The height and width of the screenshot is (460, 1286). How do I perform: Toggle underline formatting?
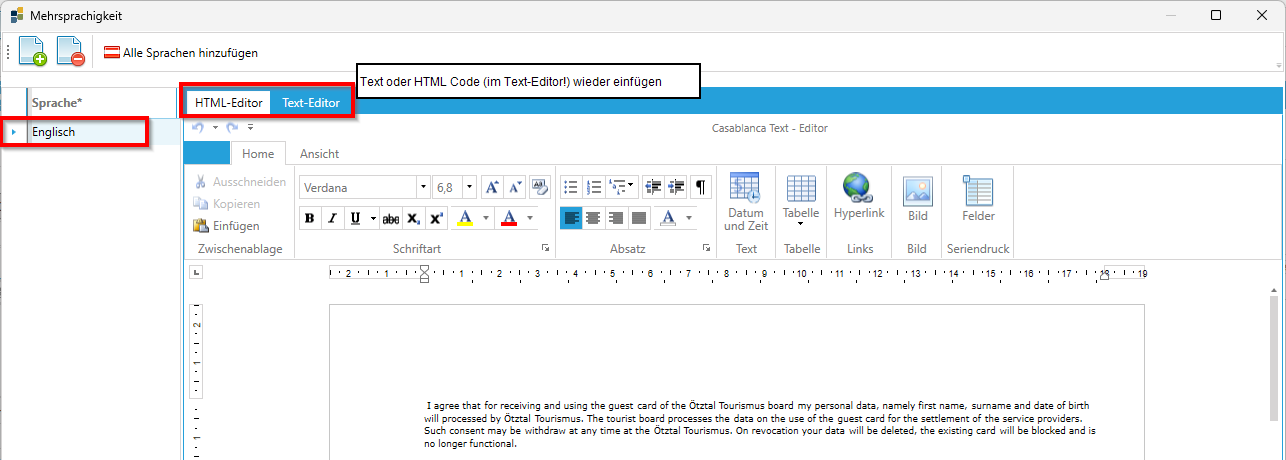pos(355,218)
